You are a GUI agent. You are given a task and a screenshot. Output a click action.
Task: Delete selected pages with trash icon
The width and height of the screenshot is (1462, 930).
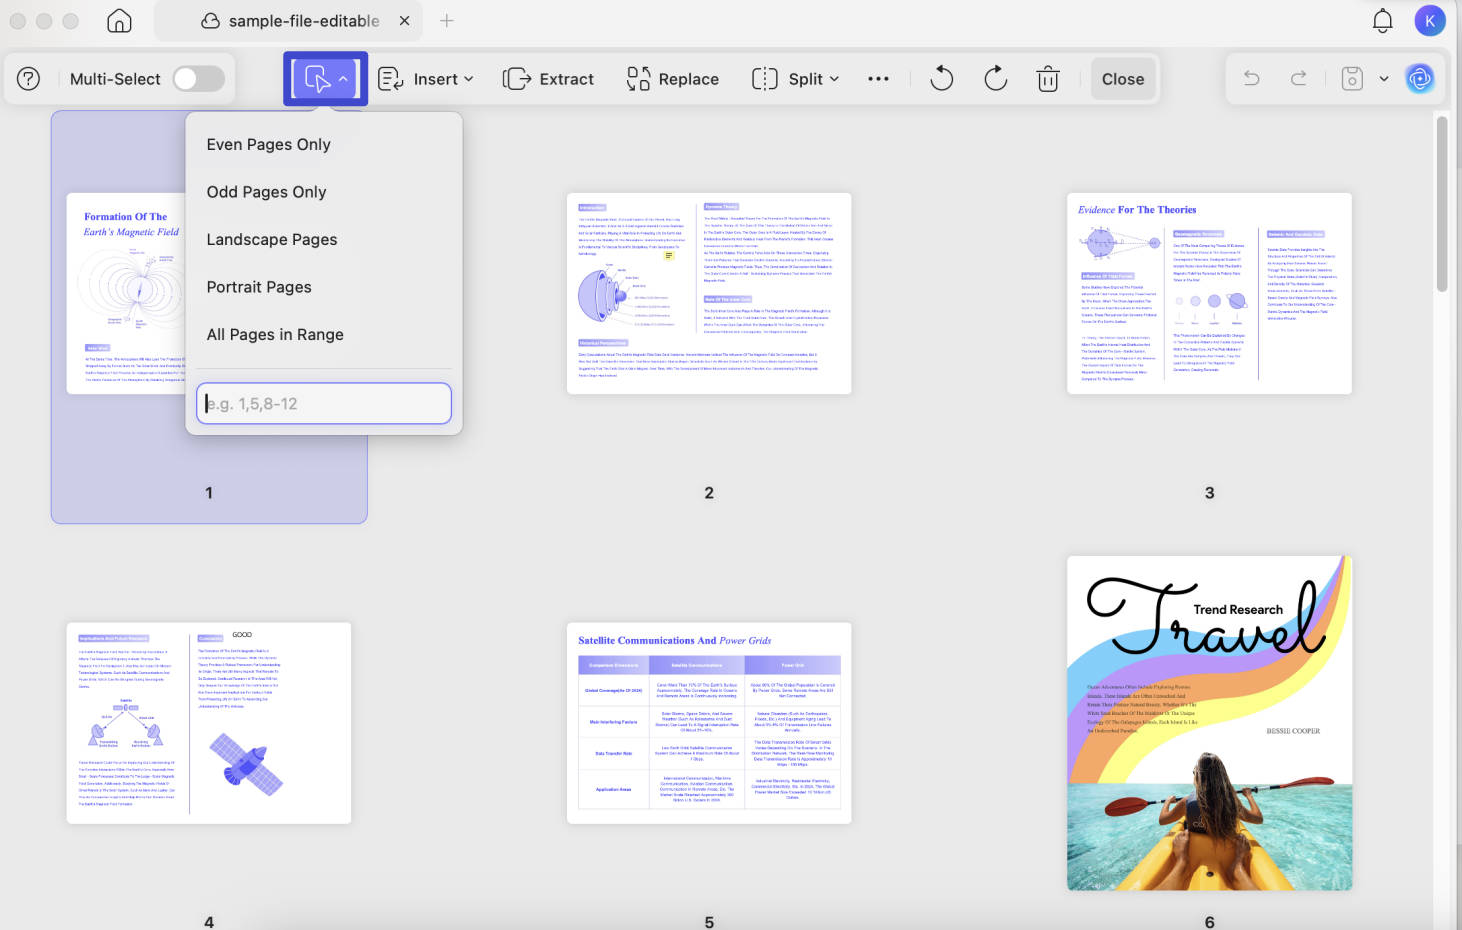click(1047, 79)
